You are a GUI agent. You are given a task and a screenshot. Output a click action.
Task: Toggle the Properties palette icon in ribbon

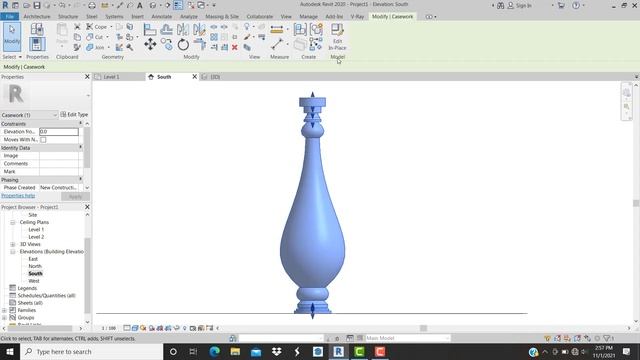tap(37, 44)
